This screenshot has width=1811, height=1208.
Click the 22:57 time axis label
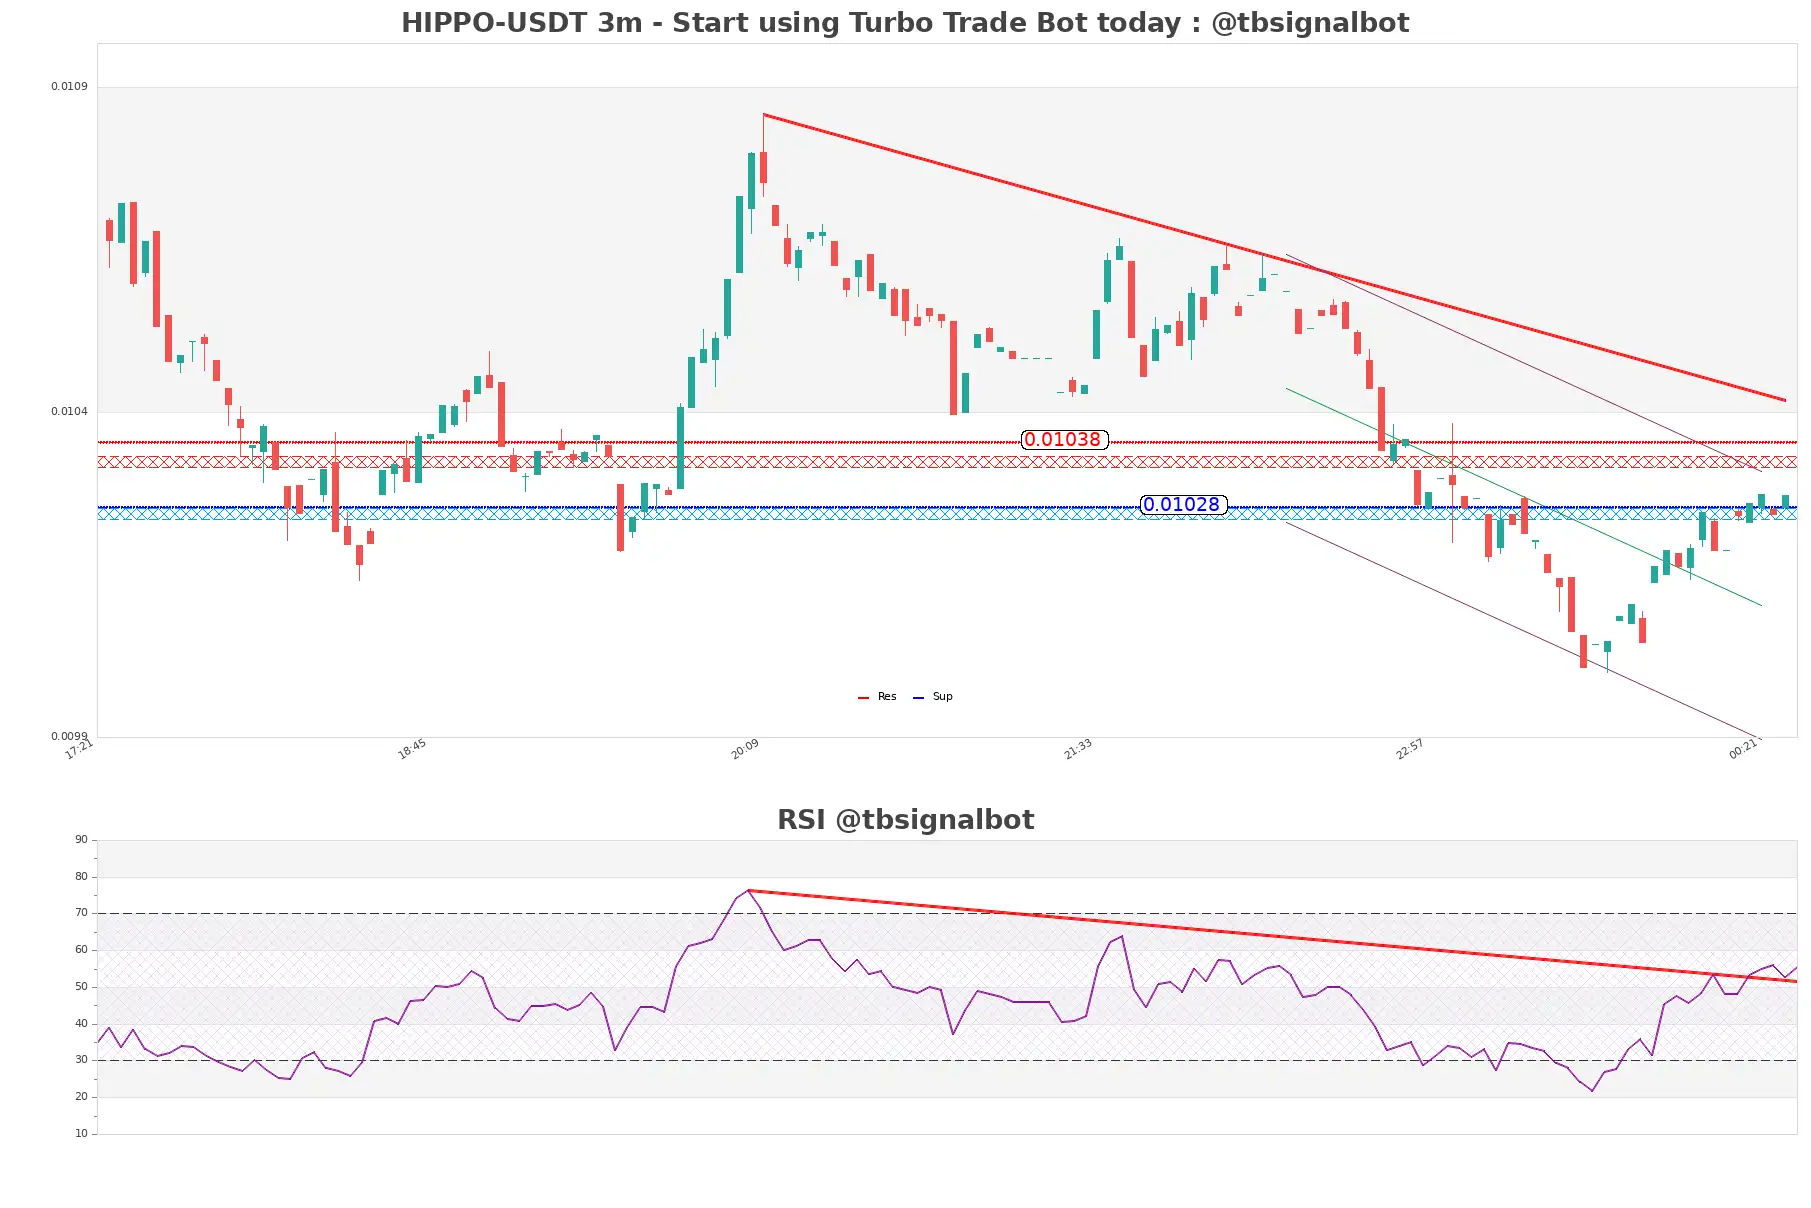click(x=1410, y=749)
